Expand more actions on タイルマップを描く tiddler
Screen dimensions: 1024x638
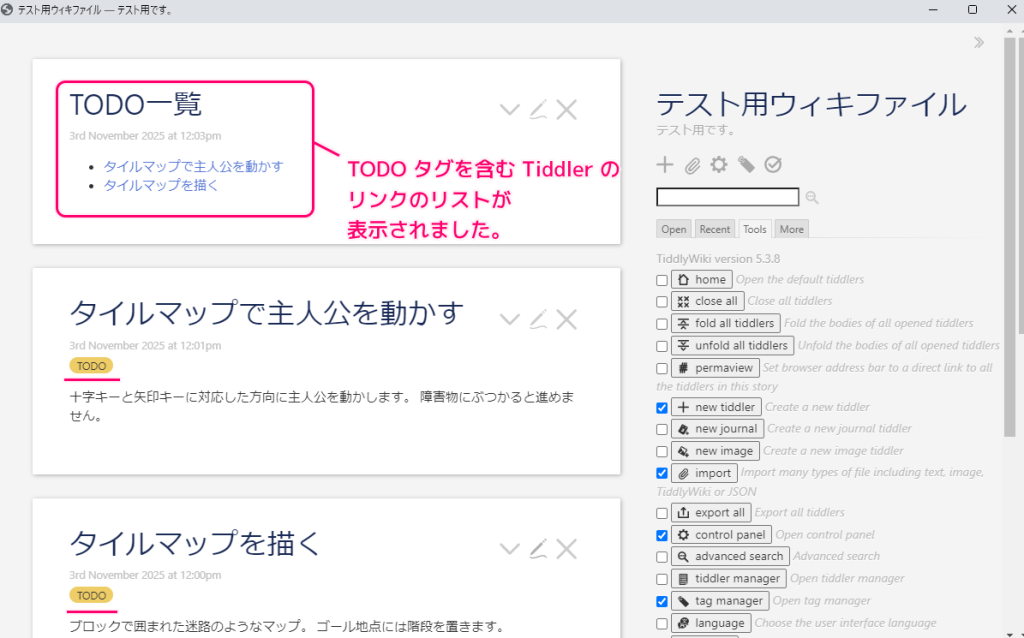point(509,549)
